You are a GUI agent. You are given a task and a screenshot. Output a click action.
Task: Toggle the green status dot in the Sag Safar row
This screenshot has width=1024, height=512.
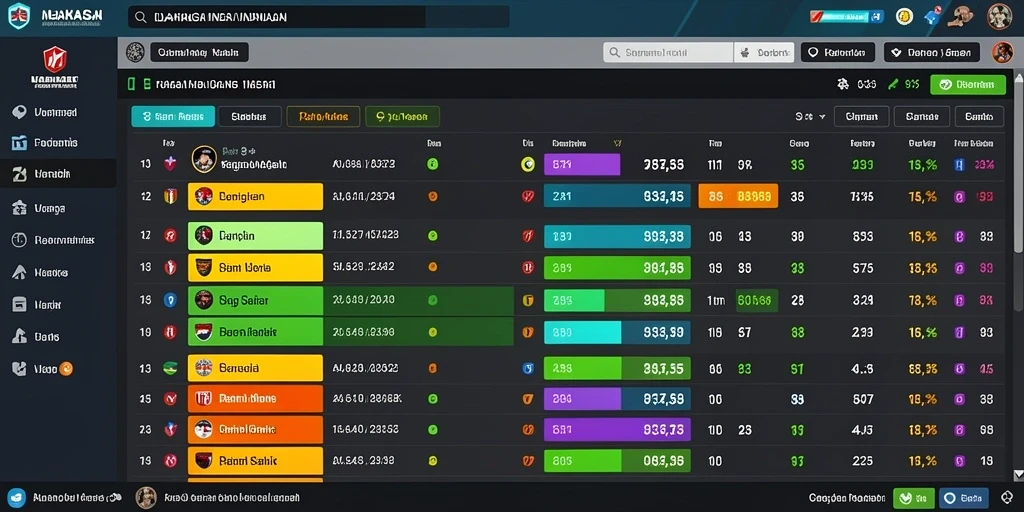(x=432, y=300)
